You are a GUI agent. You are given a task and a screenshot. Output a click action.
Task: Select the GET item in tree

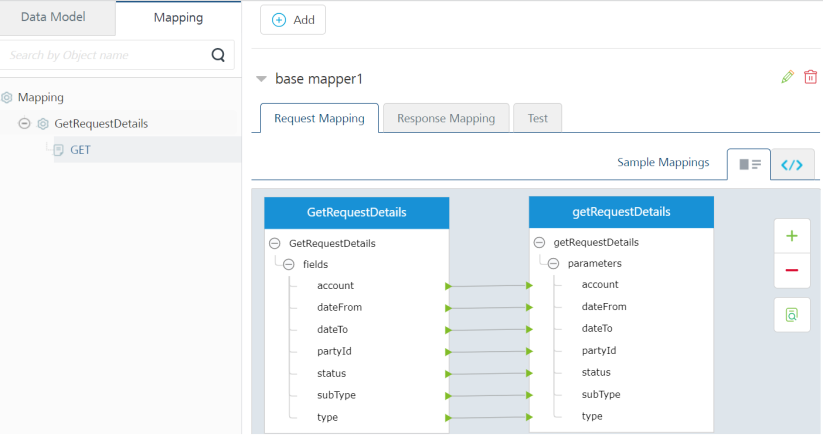coord(80,150)
